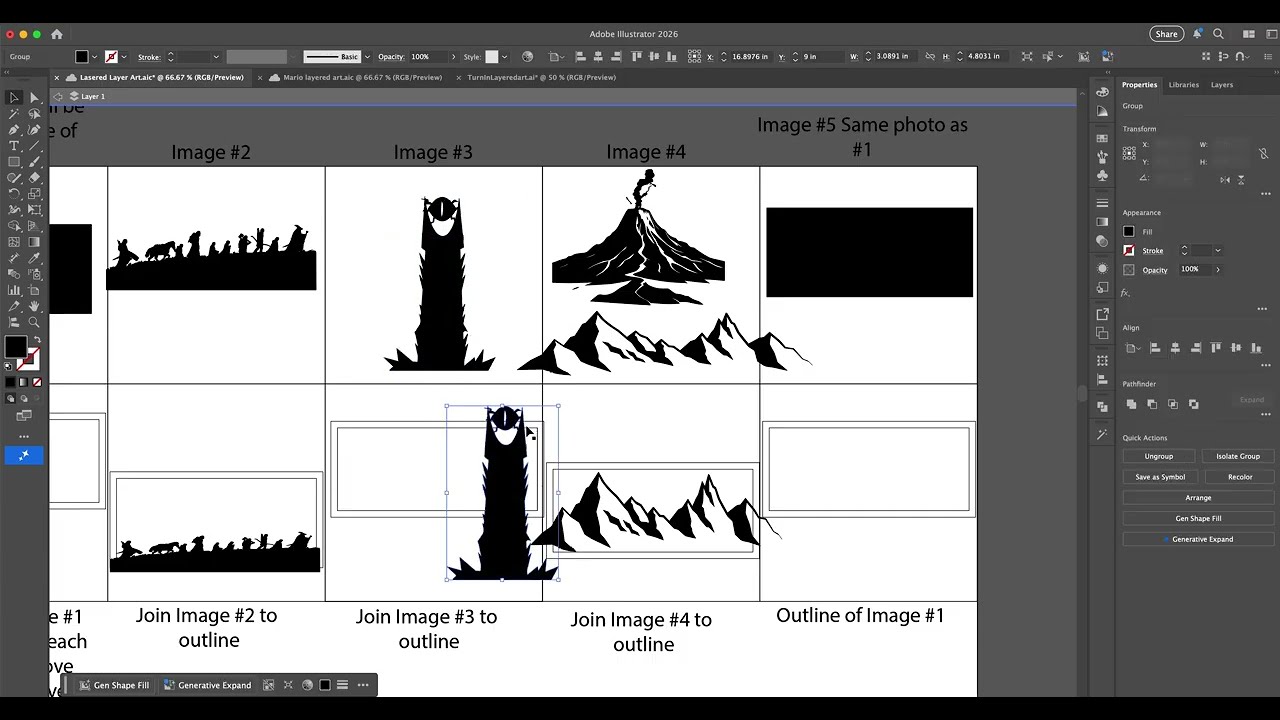Viewport: 1280px width, 720px height.
Task: Click horizontal align left in Properties Align
Action: click(1155, 348)
